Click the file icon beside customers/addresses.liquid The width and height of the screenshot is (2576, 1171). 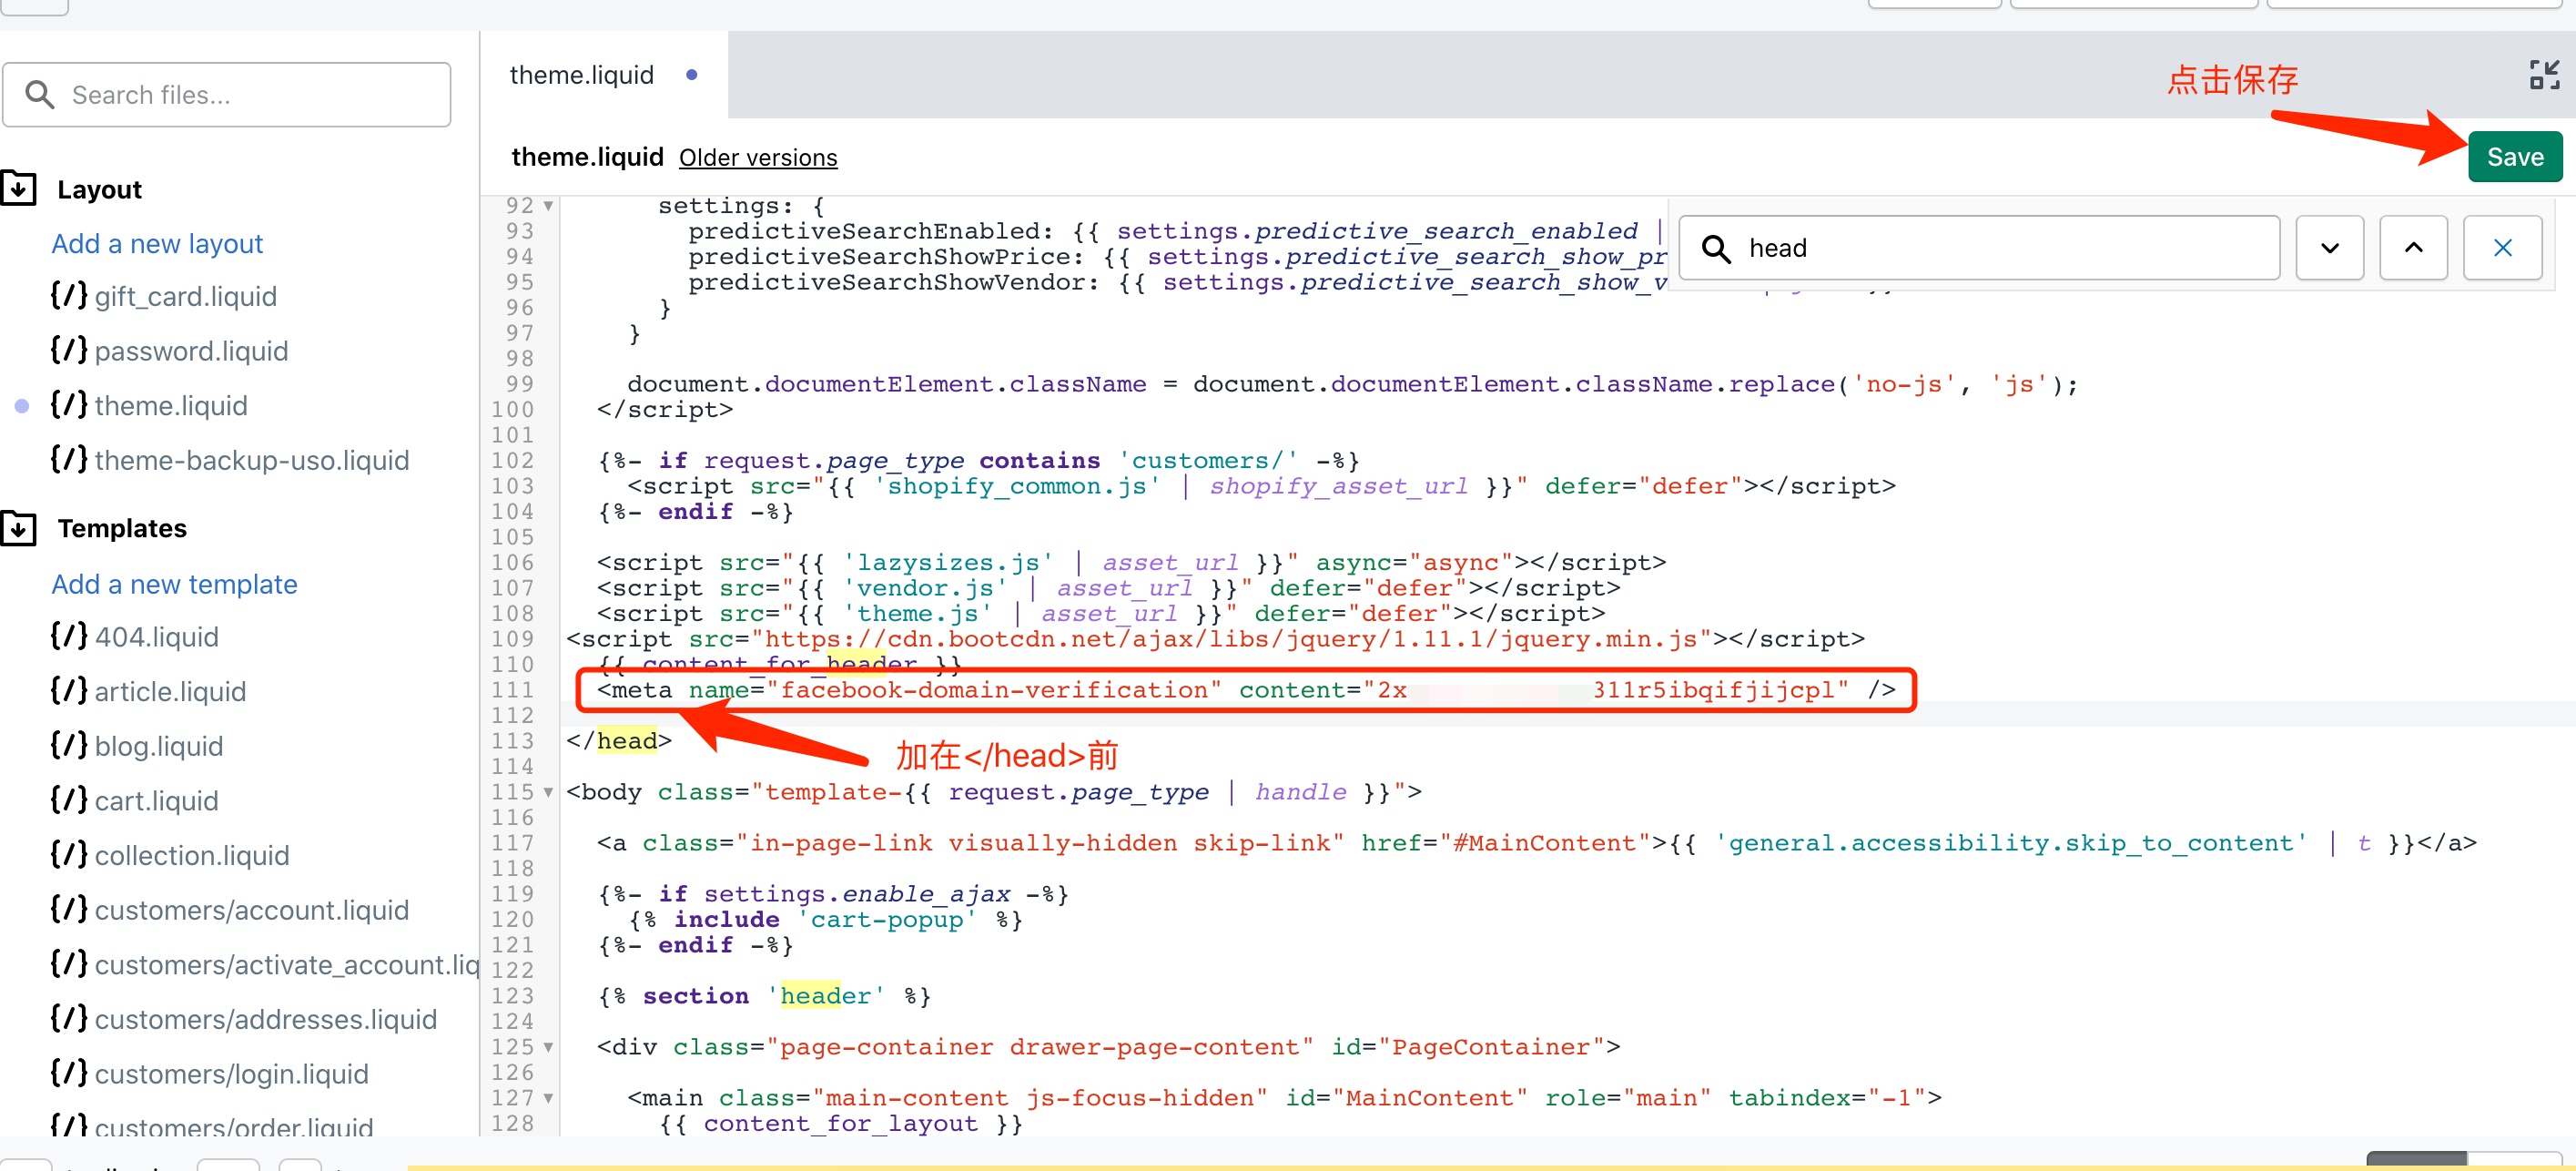pos(69,1018)
